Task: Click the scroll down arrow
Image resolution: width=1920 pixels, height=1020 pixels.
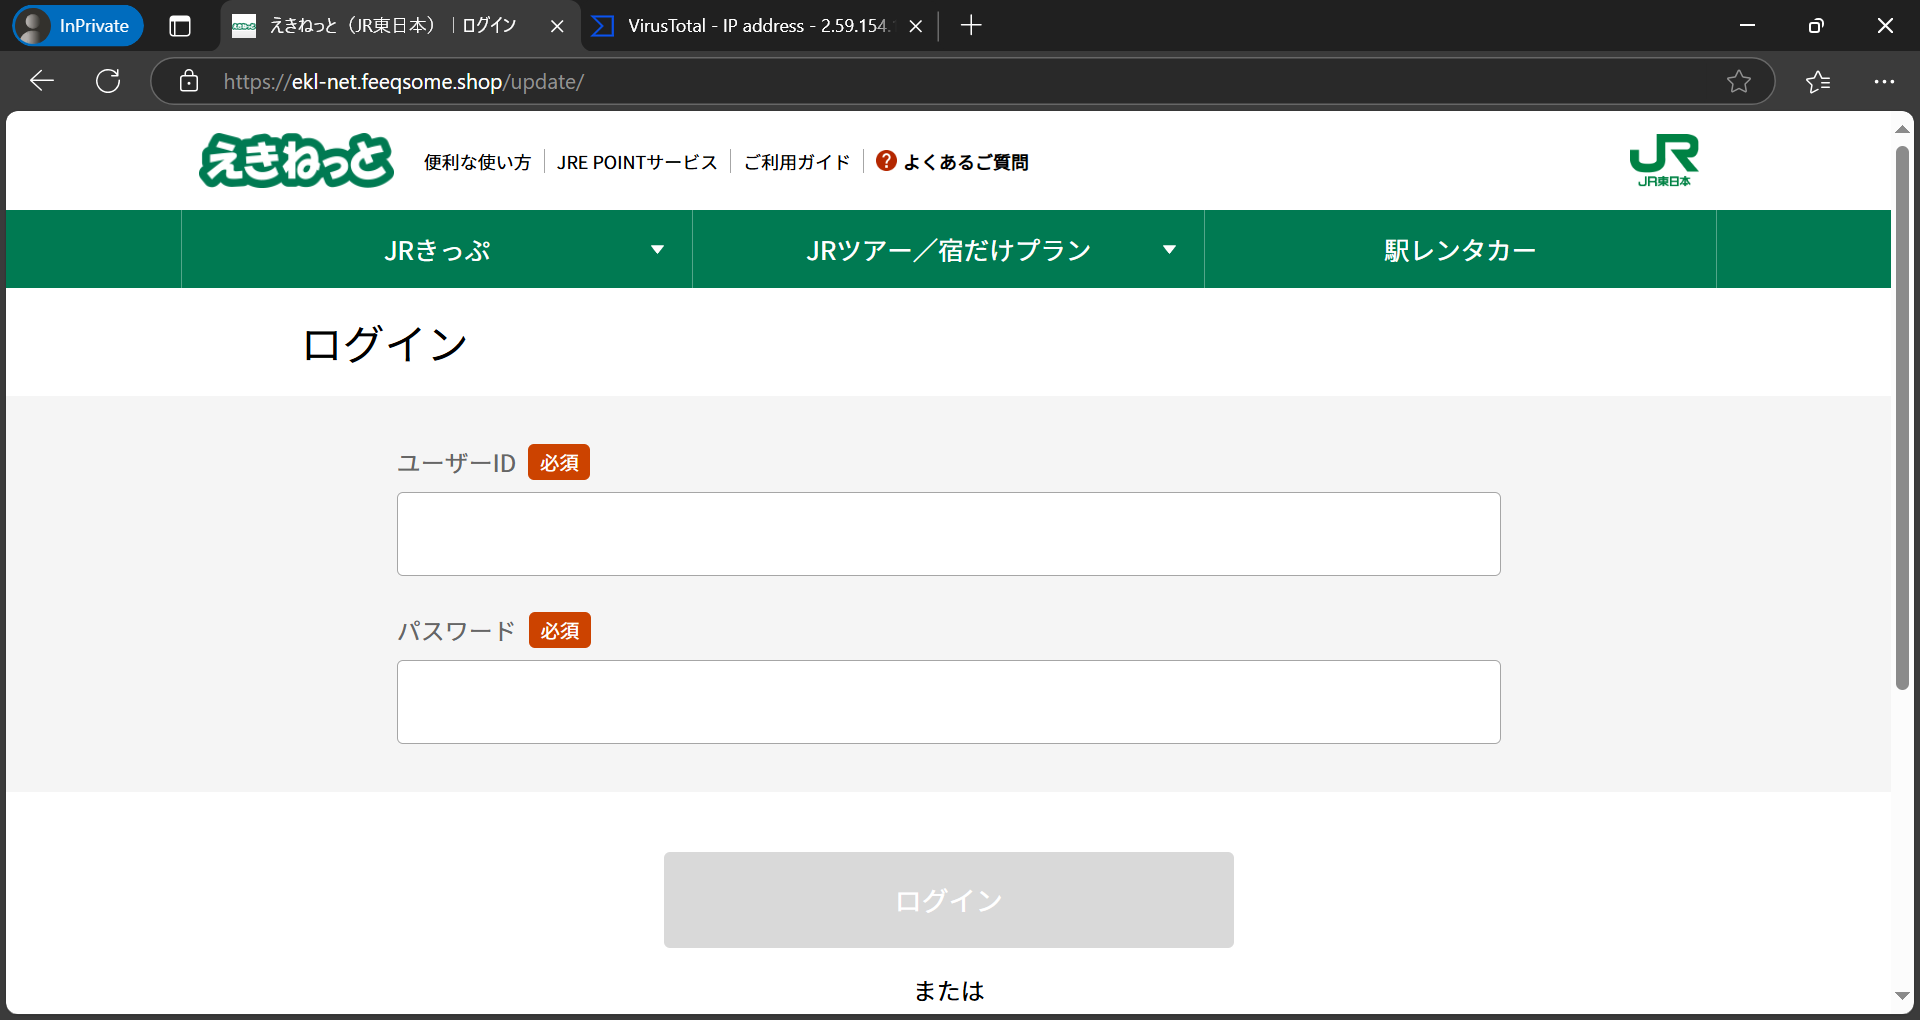Action: point(1902,996)
